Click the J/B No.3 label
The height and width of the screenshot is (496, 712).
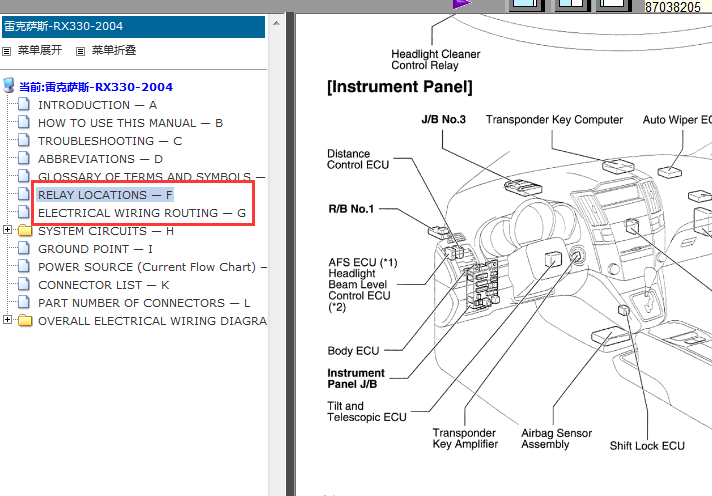click(444, 119)
